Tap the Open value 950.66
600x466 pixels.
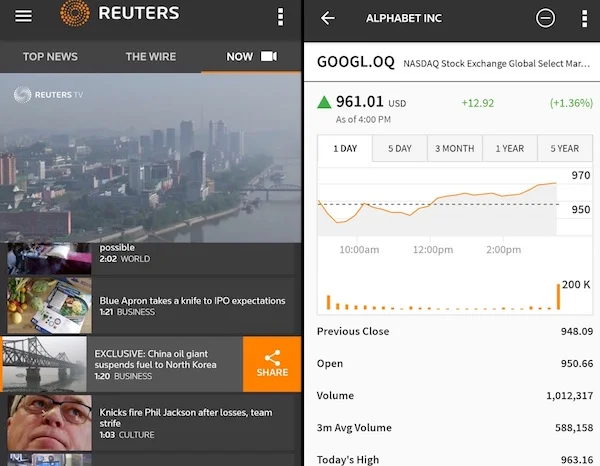[x=577, y=363]
